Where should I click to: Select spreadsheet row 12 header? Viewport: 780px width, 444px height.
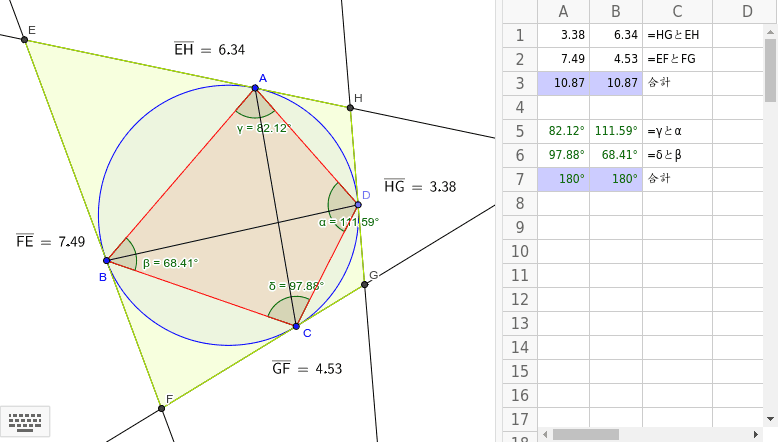[520, 299]
